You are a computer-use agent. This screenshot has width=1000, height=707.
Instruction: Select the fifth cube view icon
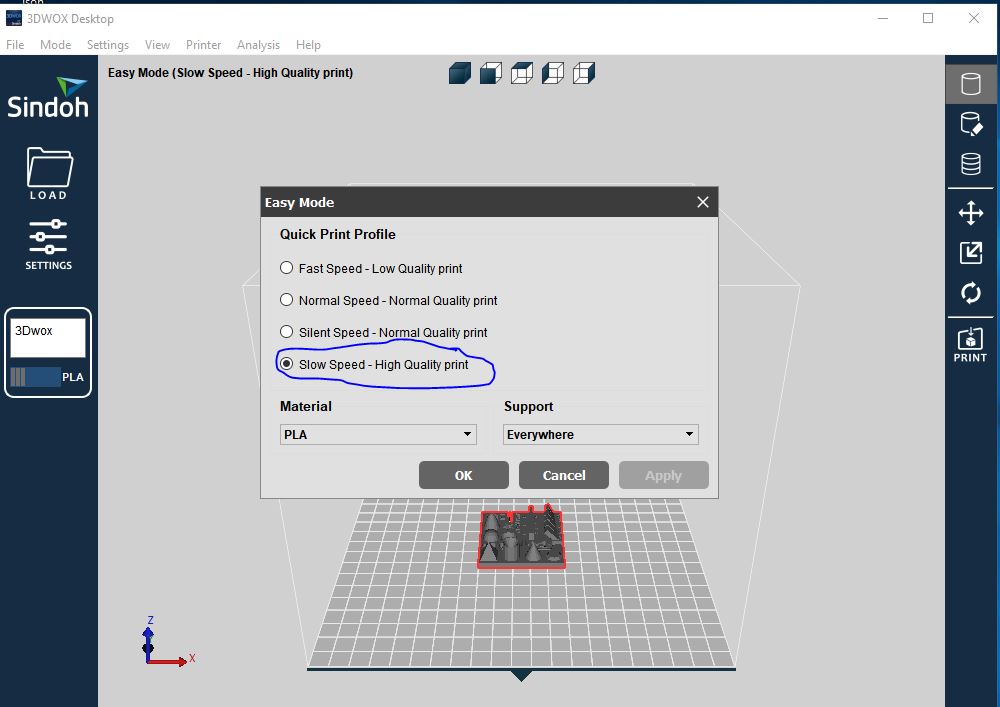click(584, 73)
